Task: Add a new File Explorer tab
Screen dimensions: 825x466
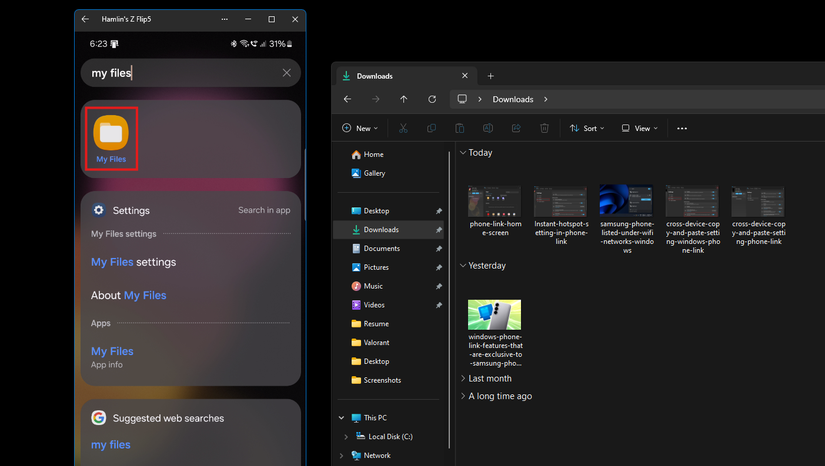Action: click(x=490, y=76)
